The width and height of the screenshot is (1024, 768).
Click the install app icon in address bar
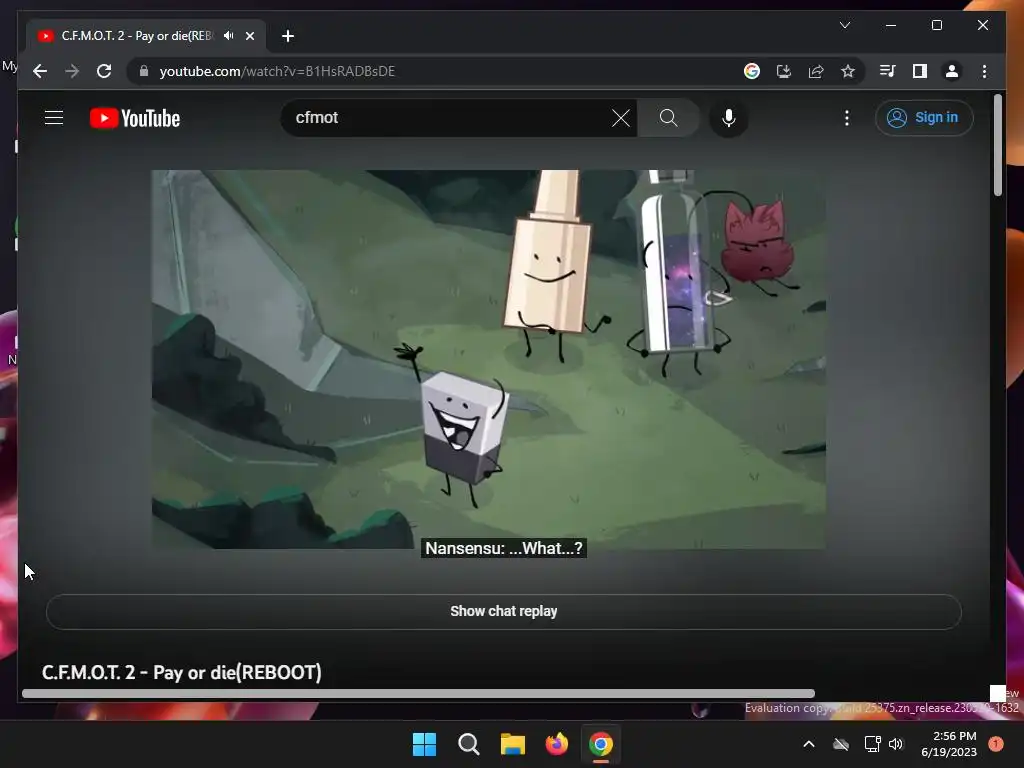coord(784,71)
